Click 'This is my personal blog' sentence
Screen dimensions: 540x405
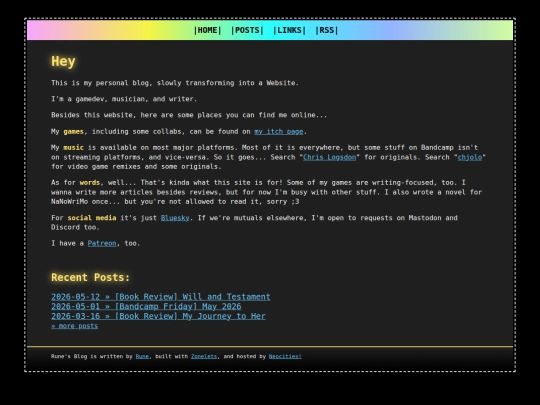pos(175,83)
